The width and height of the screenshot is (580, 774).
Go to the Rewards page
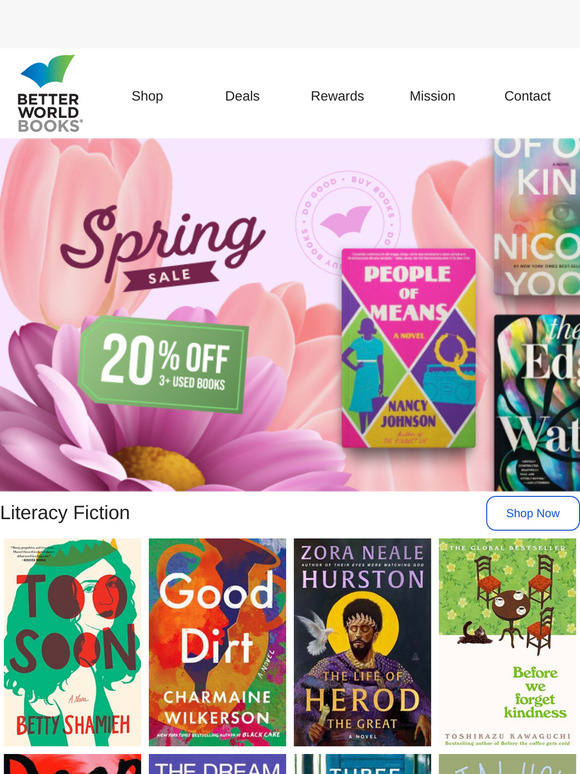pyautogui.click(x=337, y=96)
